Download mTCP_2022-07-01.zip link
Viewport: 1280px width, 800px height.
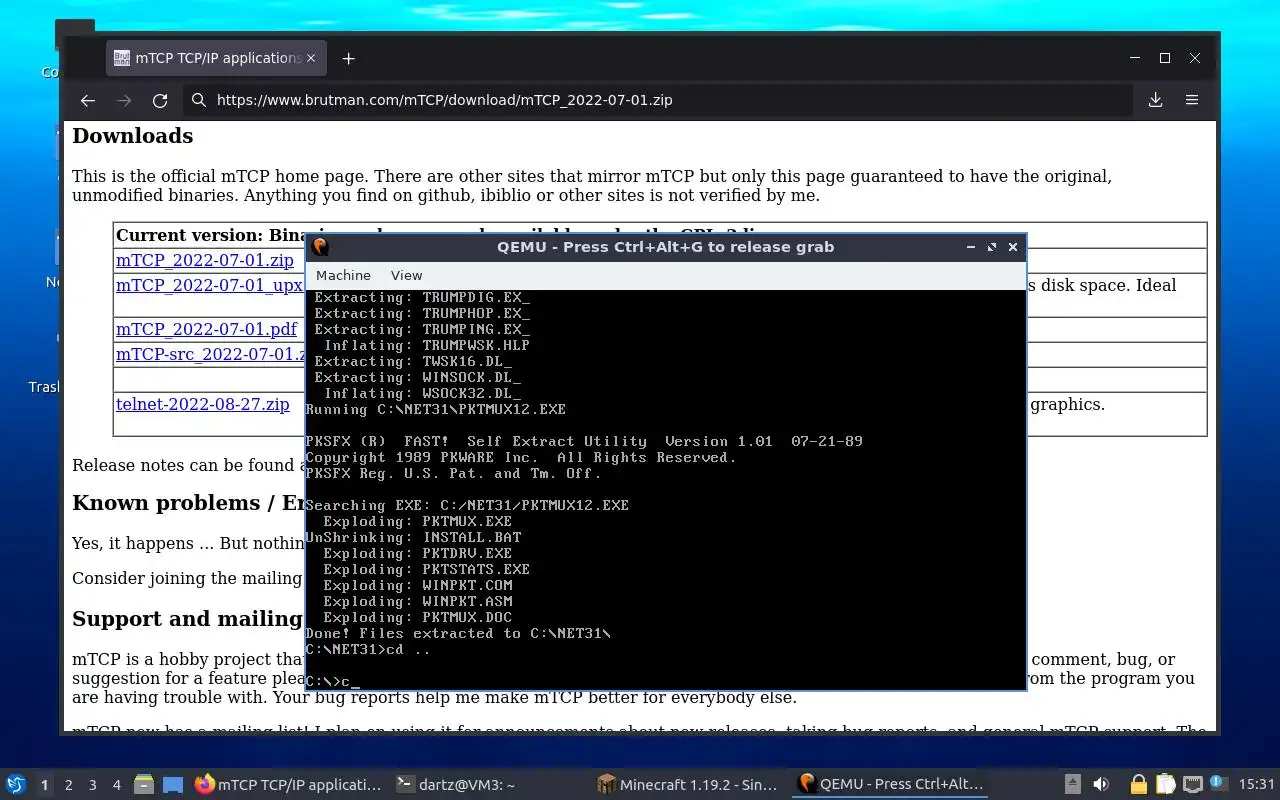click(x=205, y=260)
